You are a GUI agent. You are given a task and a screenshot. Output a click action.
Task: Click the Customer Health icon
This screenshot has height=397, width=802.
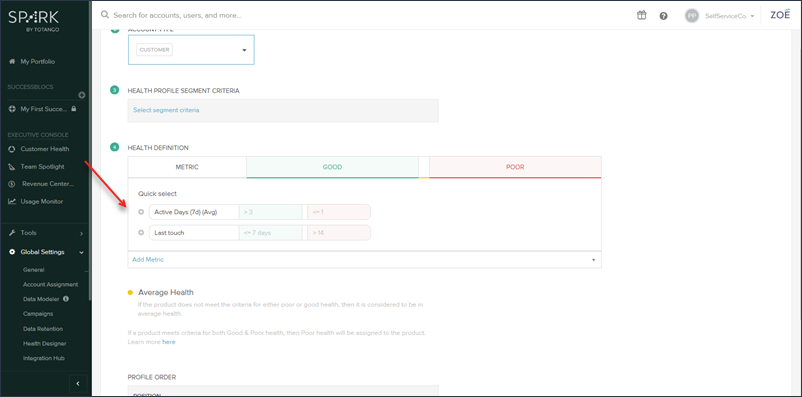pyautogui.click(x=12, y=149)
